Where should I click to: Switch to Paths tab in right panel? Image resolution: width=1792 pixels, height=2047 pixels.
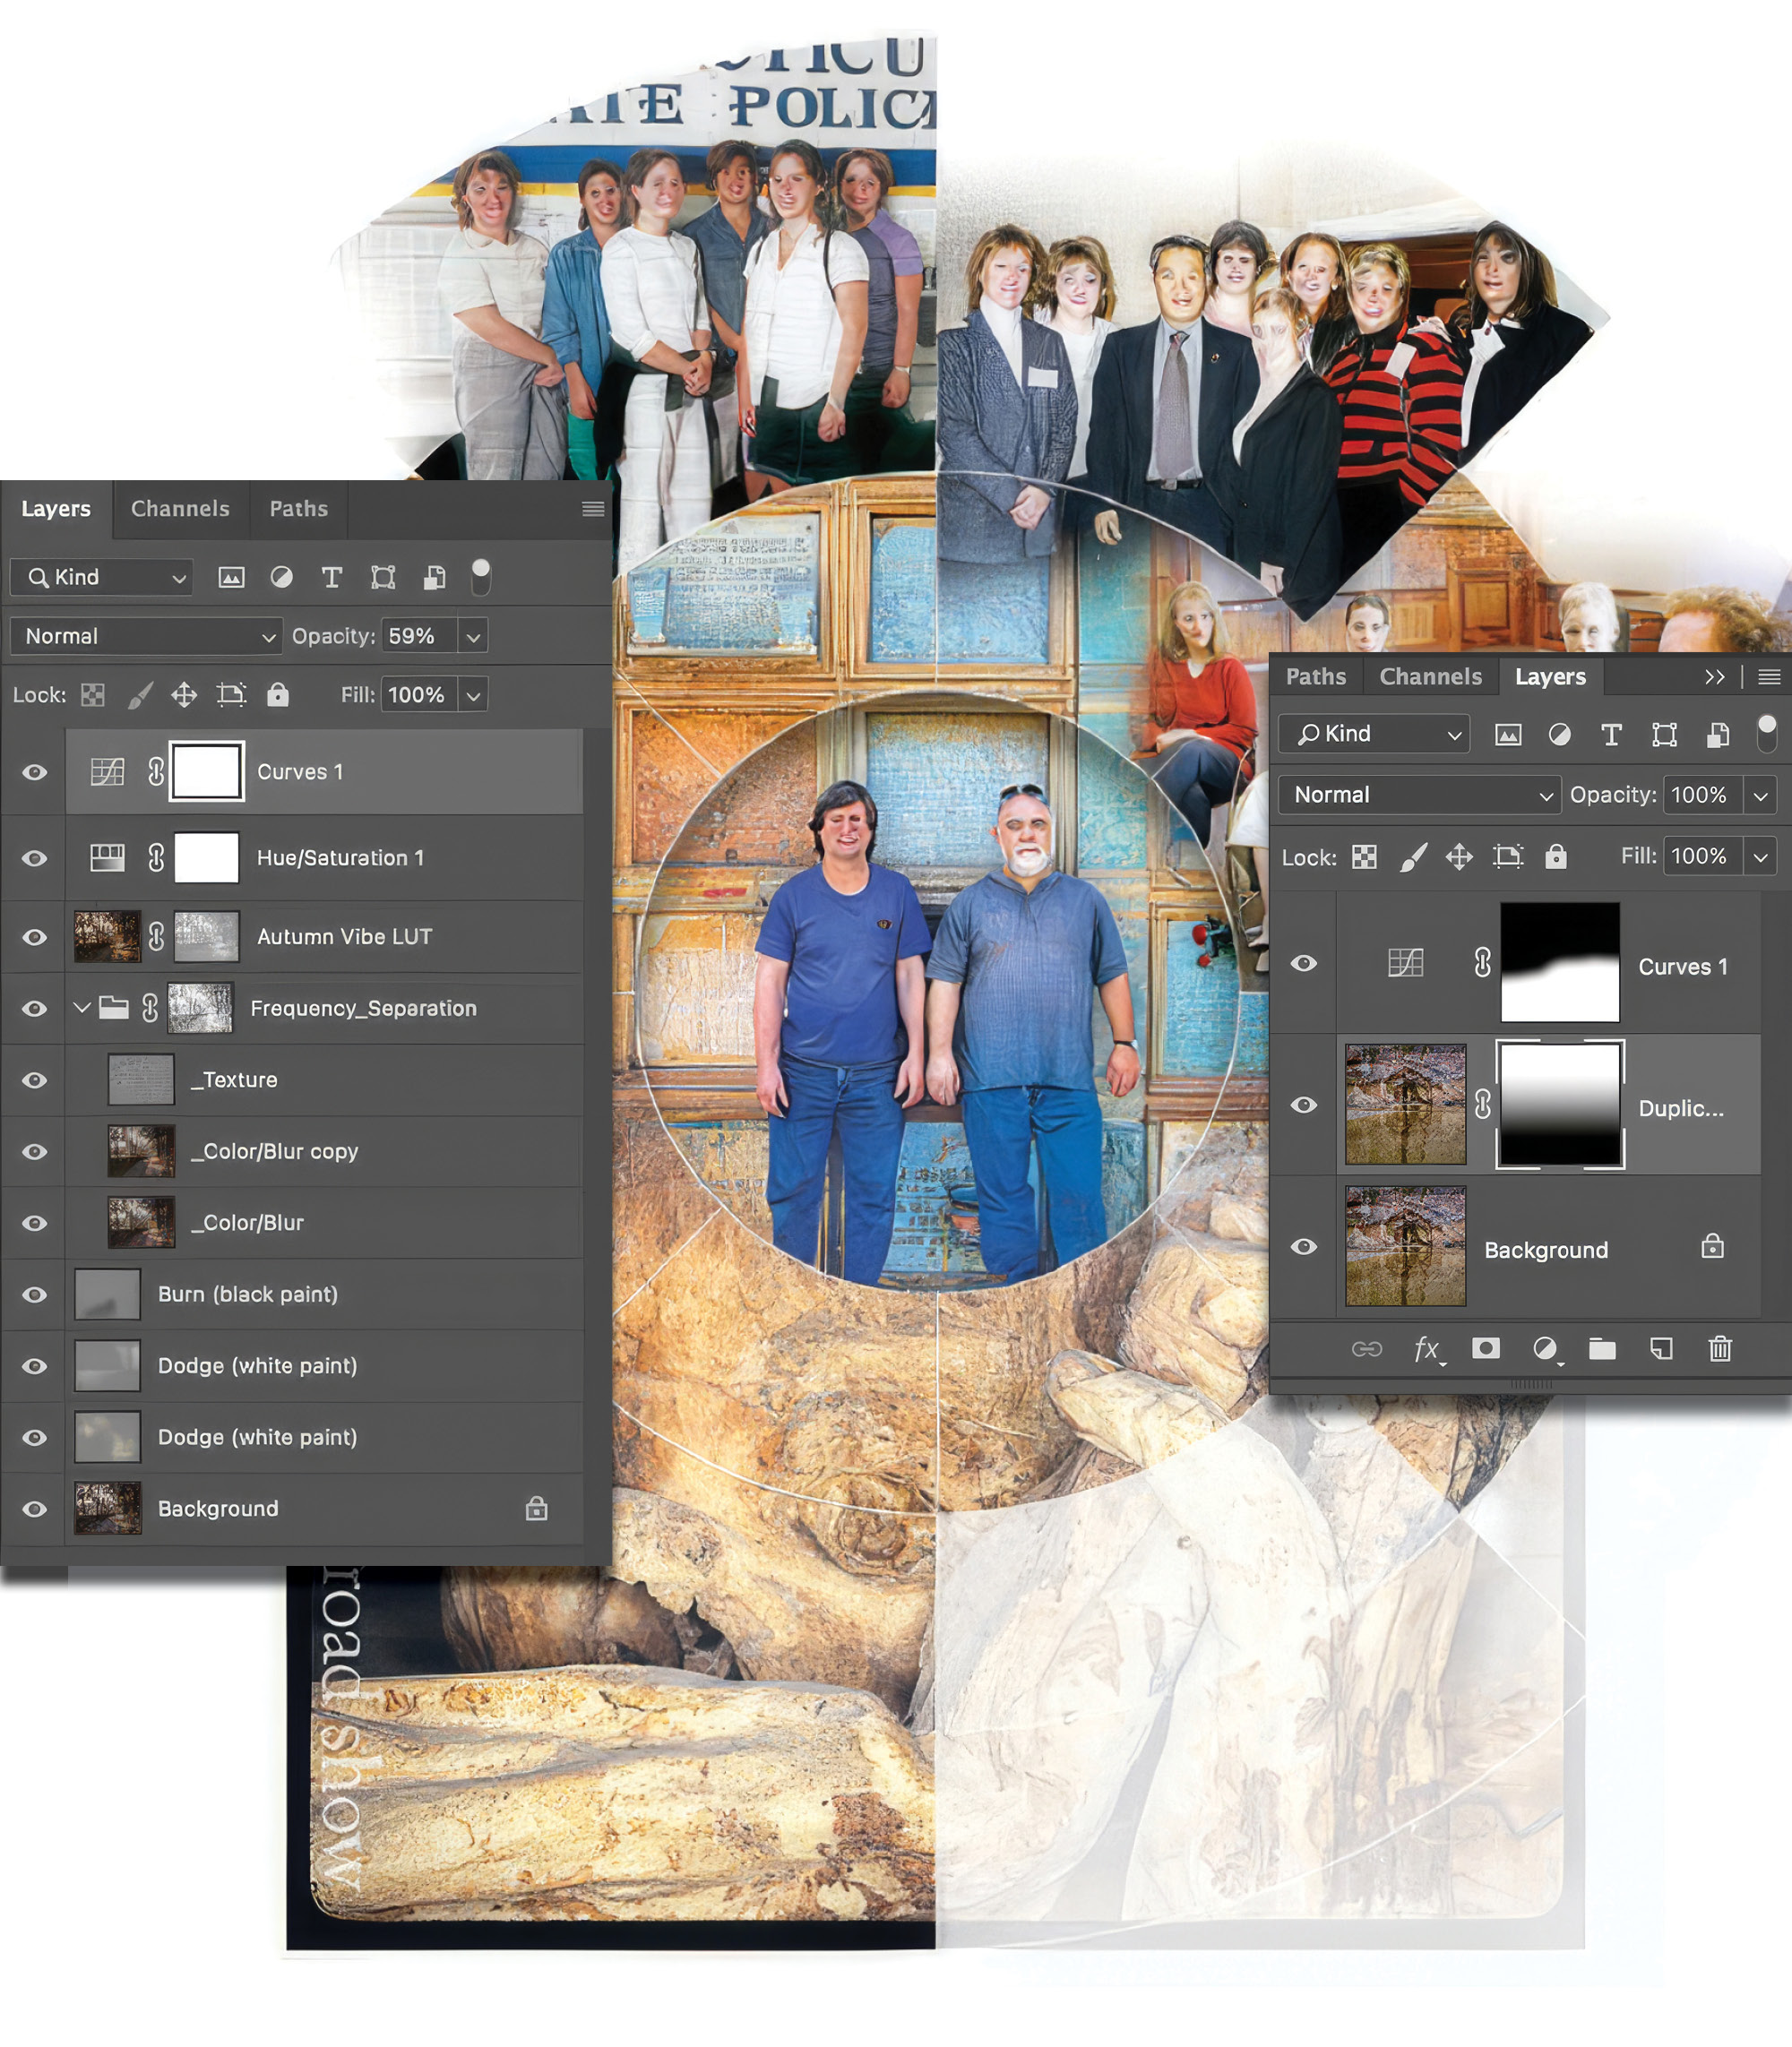coord(1316,677)
